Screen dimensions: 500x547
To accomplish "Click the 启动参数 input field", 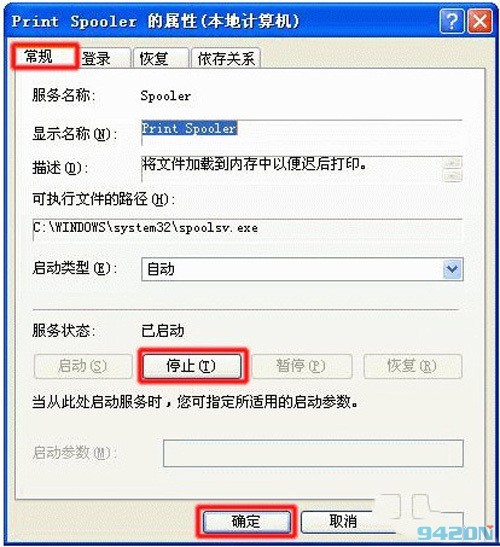I will (313, 453).
